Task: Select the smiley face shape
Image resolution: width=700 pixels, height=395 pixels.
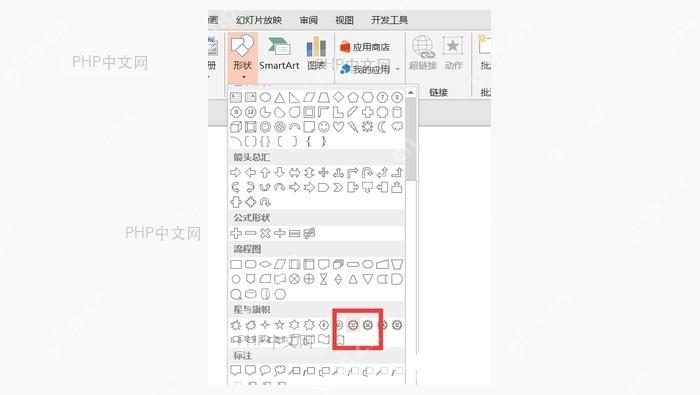Action: pyautogui.click(x=324, y=127)
